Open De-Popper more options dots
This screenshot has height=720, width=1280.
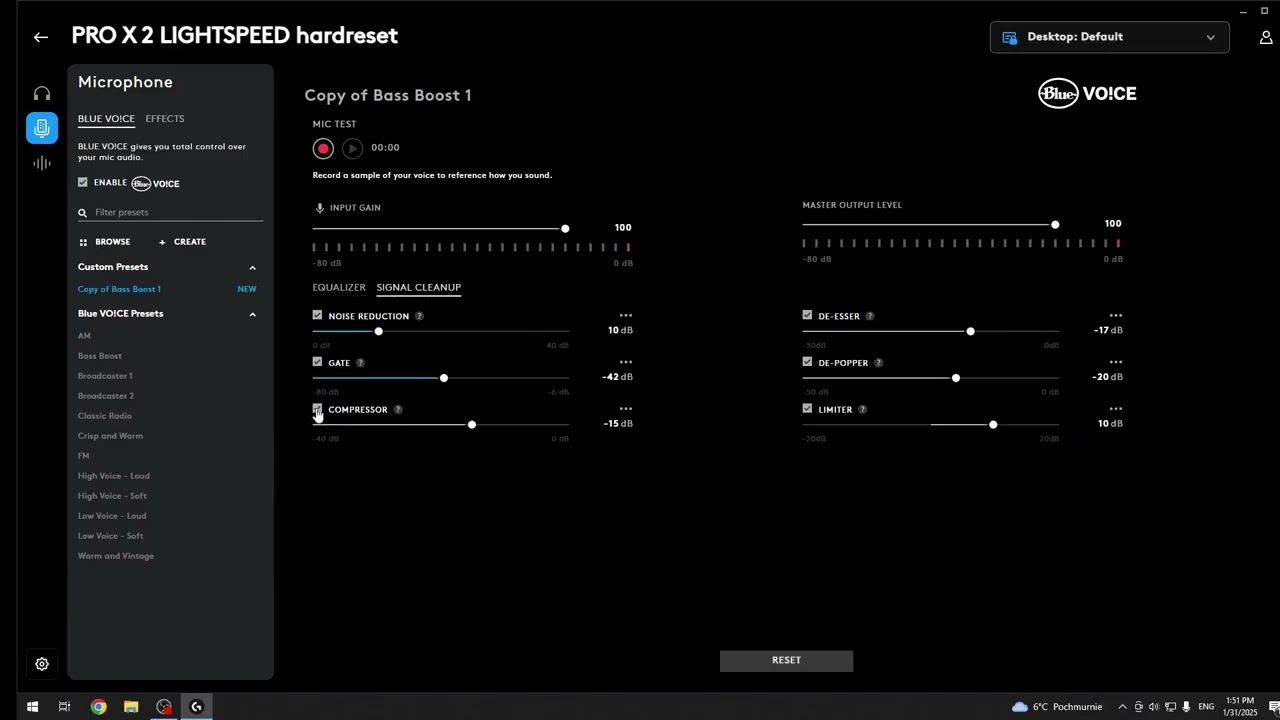[1116, 362]
